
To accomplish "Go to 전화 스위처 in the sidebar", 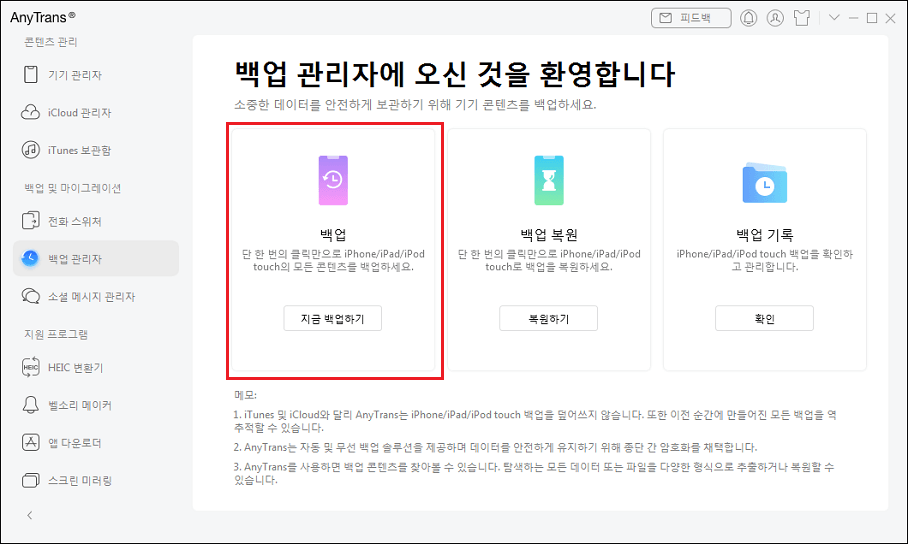I will (75, 221).
